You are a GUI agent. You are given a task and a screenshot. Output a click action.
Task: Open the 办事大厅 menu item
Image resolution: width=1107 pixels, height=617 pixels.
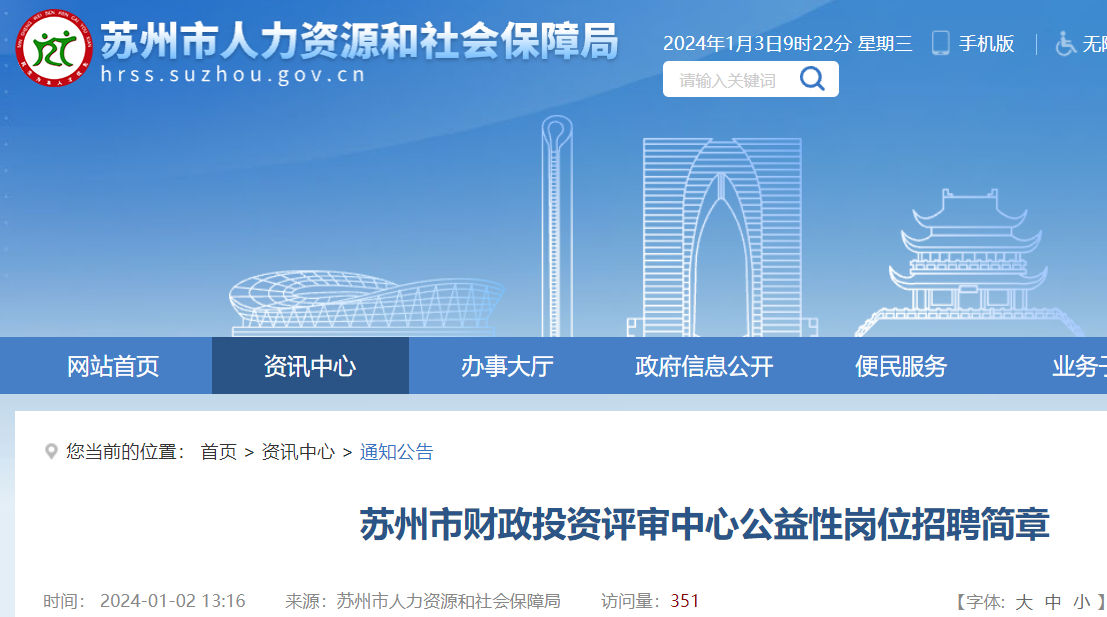click(507, 366)
